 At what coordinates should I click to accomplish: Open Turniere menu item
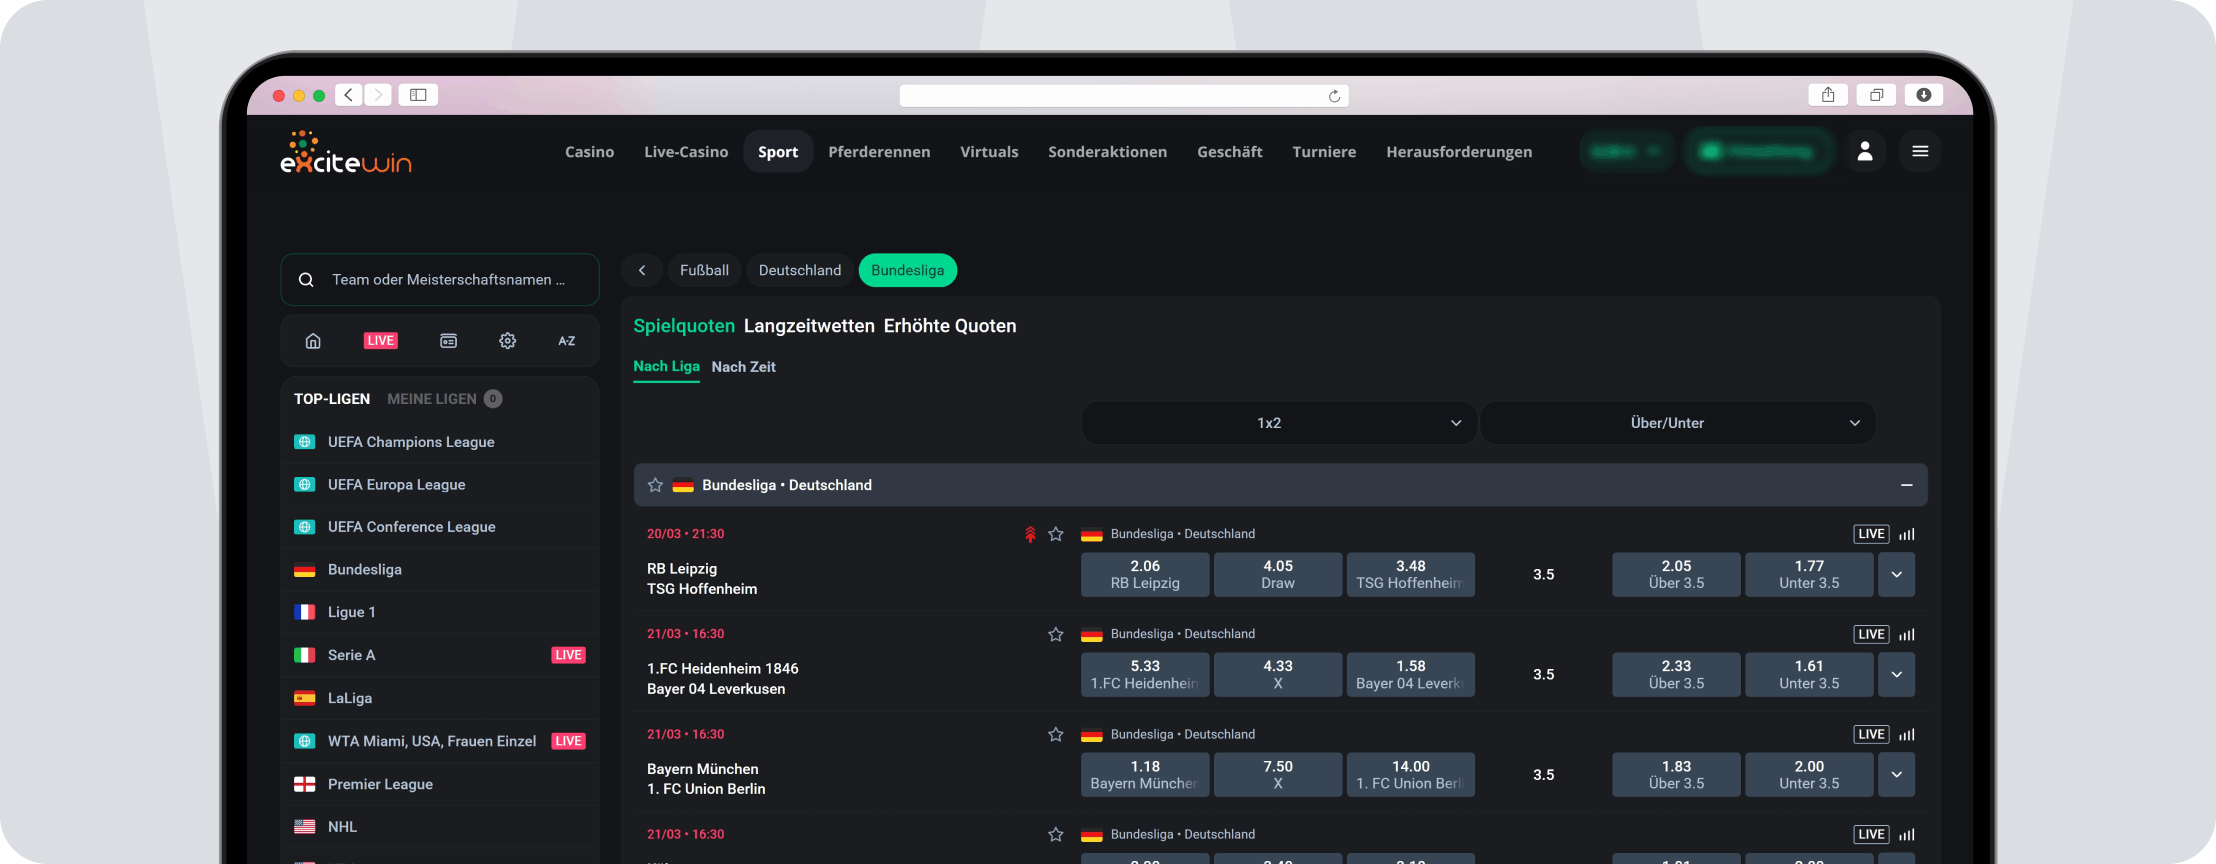pyautogui.click(x=1324, y=152)
